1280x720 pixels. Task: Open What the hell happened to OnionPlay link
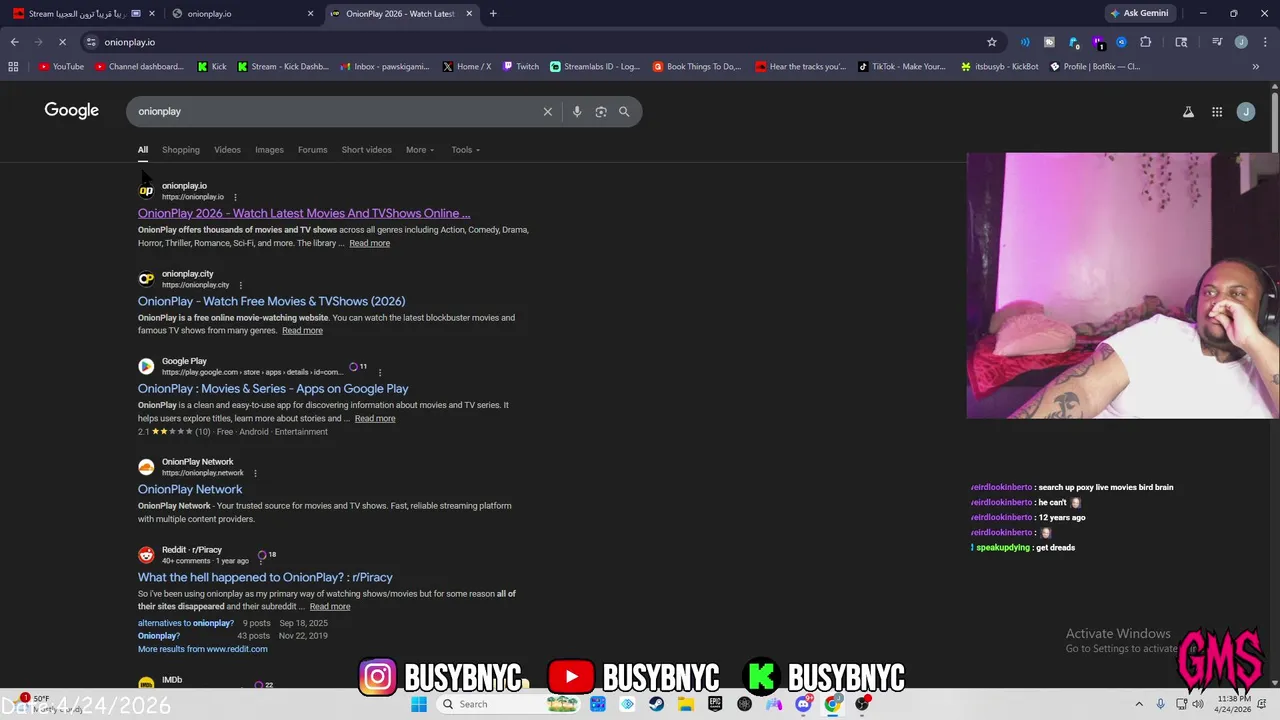265,577
